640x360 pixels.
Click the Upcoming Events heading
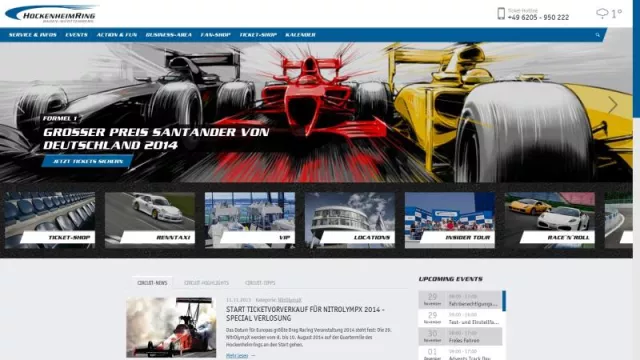451,279
